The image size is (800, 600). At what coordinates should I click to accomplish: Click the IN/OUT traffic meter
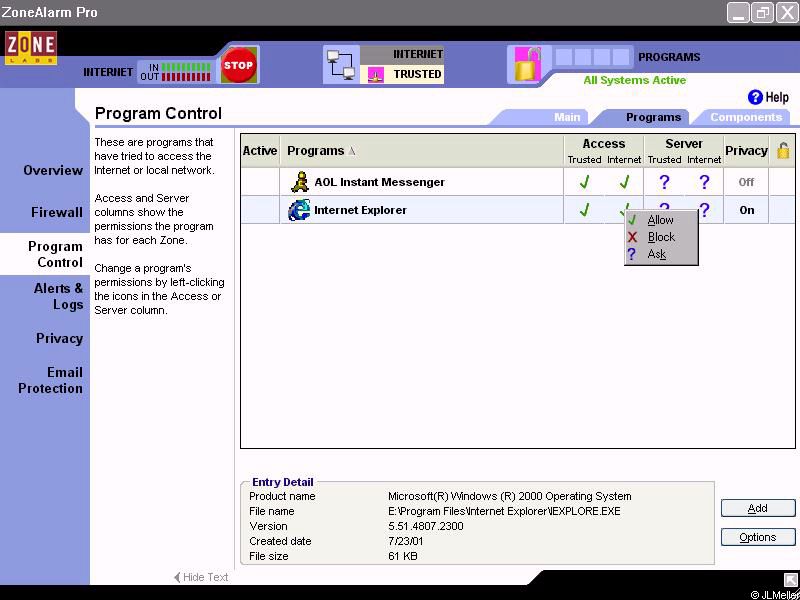pos(176,72)
